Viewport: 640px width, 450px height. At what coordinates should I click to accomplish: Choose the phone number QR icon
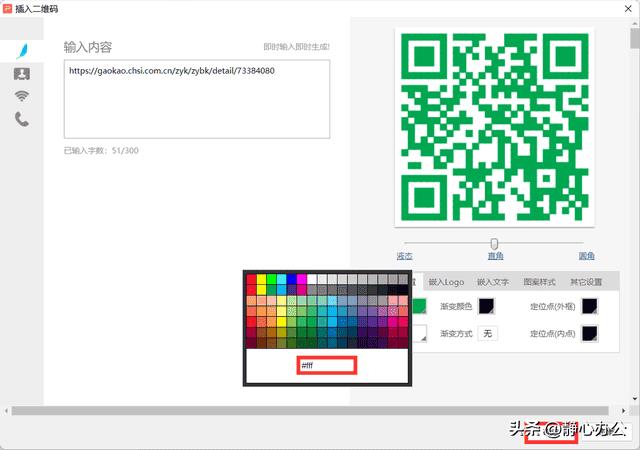(22, 119)
